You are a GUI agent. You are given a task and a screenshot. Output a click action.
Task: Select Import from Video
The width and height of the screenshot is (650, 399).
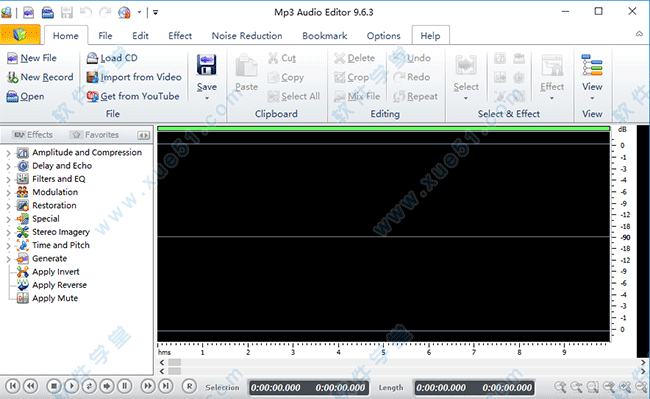[x=134, y=77]
